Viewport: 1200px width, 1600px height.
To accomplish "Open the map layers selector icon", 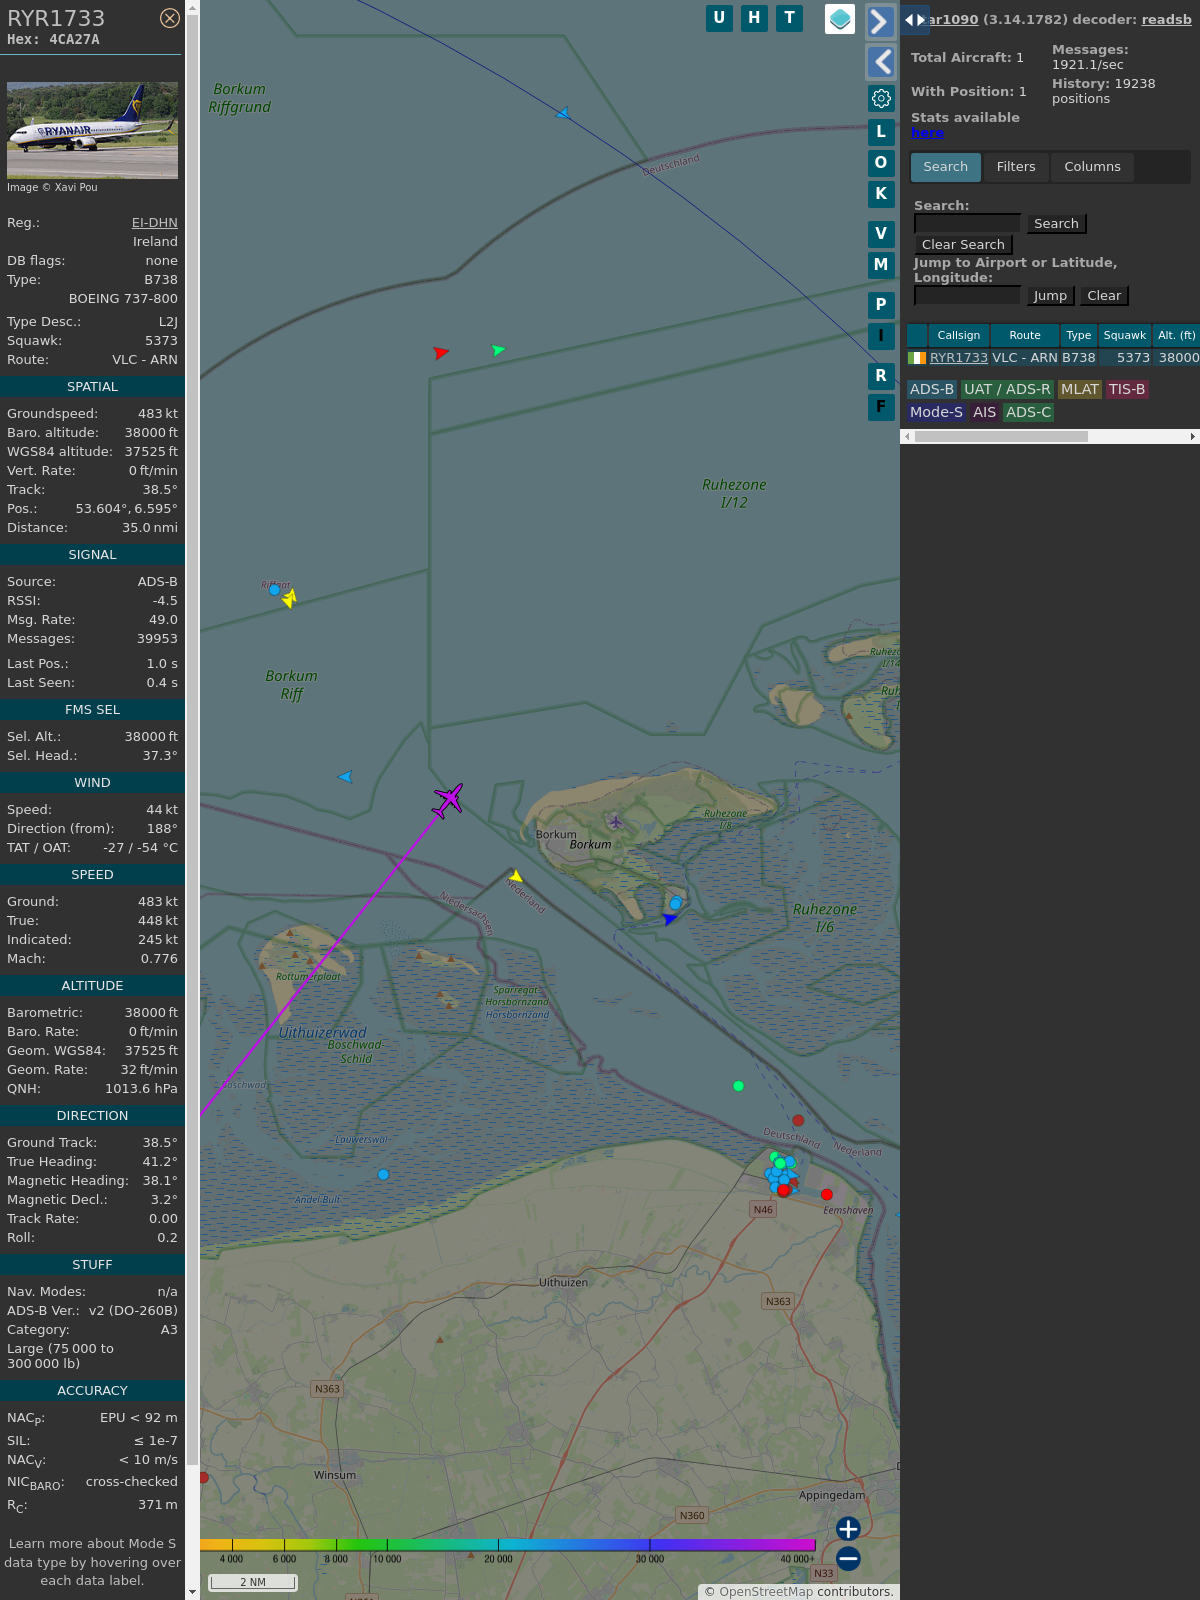I will 840,19.
